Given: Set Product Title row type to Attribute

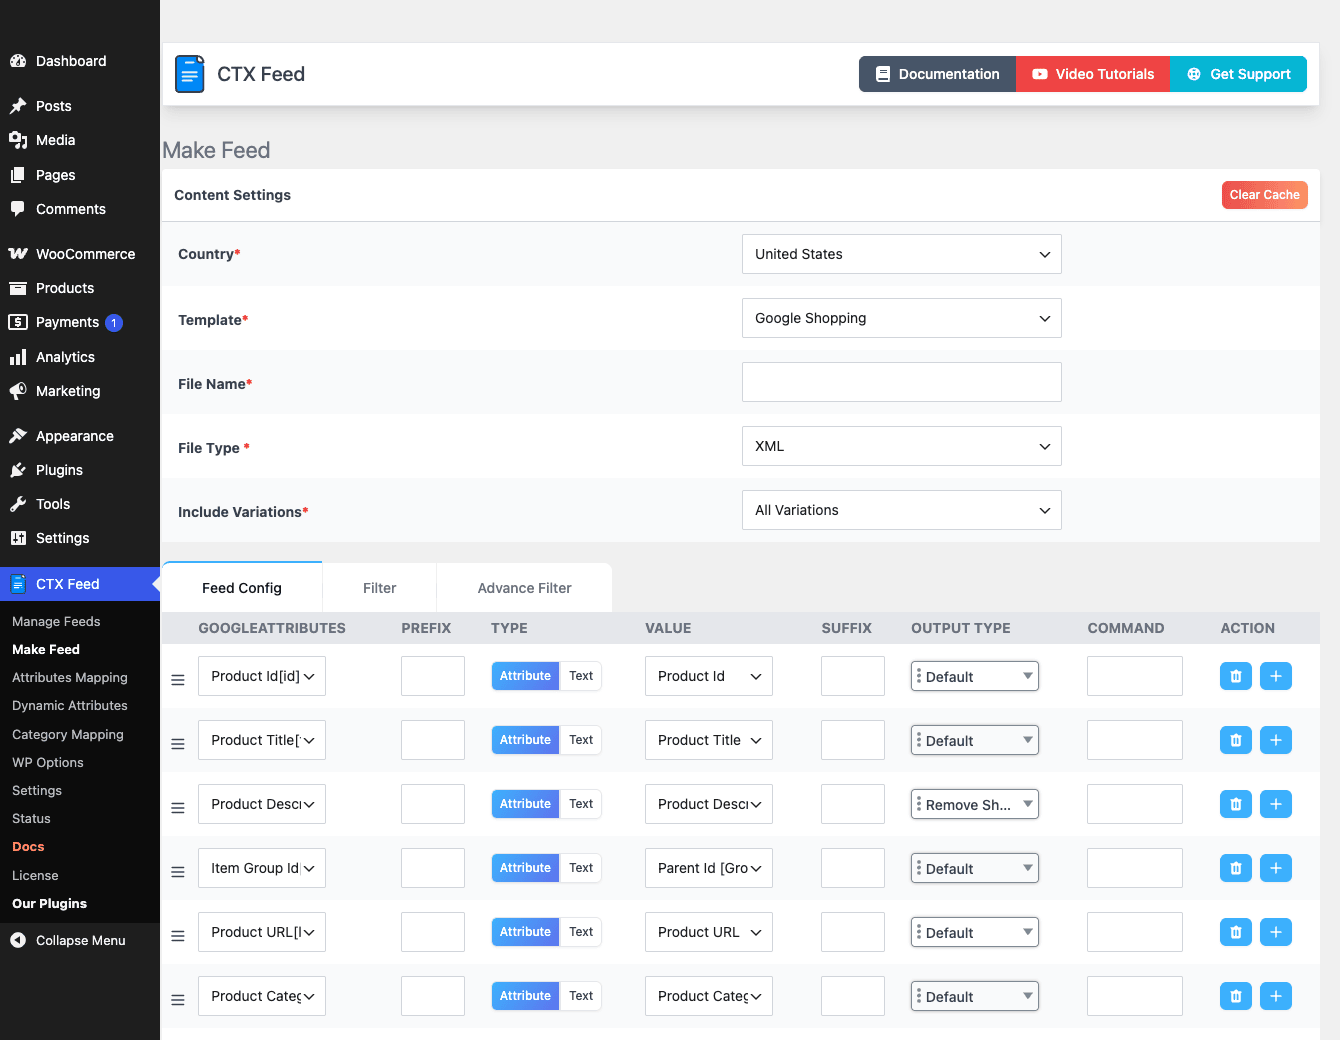Looking at the screenshot, I should [x=525, y=740].
